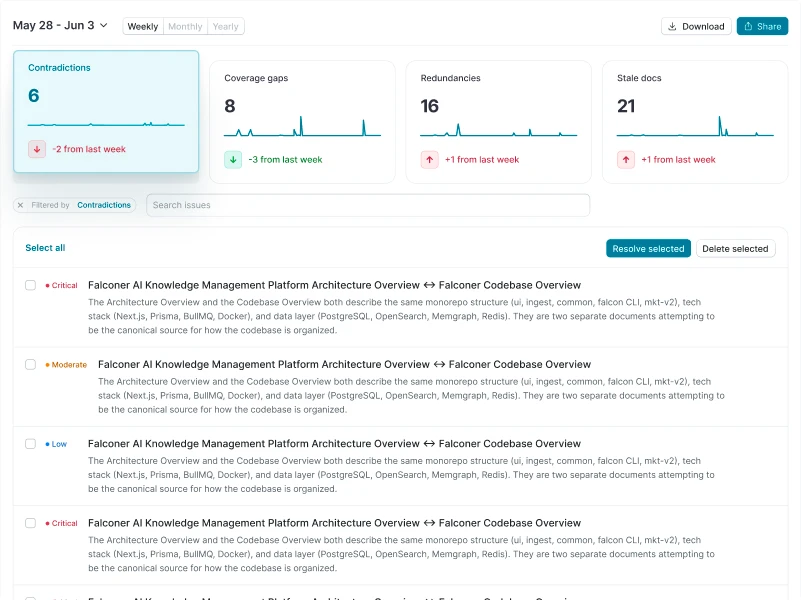Open the Moderate issue title

click(x=344, y=364)
